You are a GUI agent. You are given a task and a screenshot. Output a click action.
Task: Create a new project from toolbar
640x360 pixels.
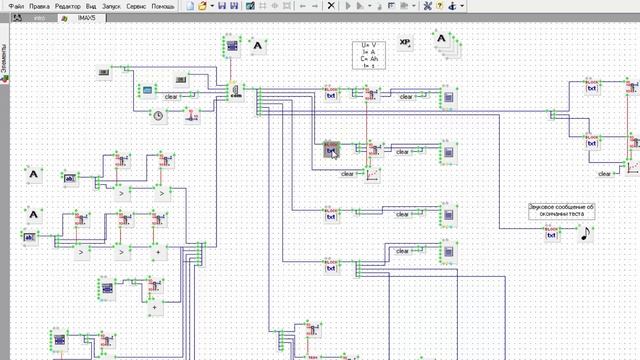coord(190,6)
